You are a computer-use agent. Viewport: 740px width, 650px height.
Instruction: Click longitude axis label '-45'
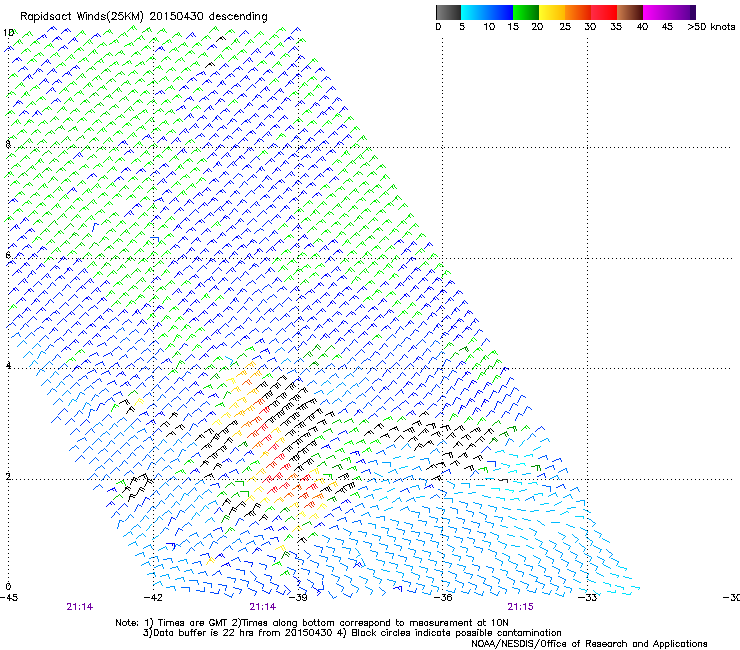point(9,598)
